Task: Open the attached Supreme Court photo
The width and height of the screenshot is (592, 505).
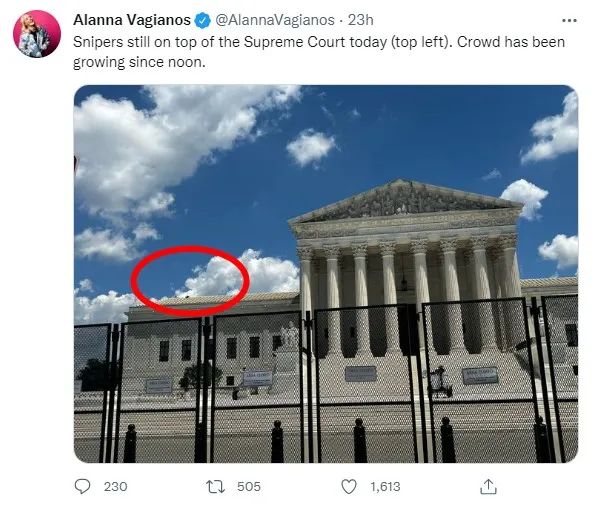Action: point(326,274)
